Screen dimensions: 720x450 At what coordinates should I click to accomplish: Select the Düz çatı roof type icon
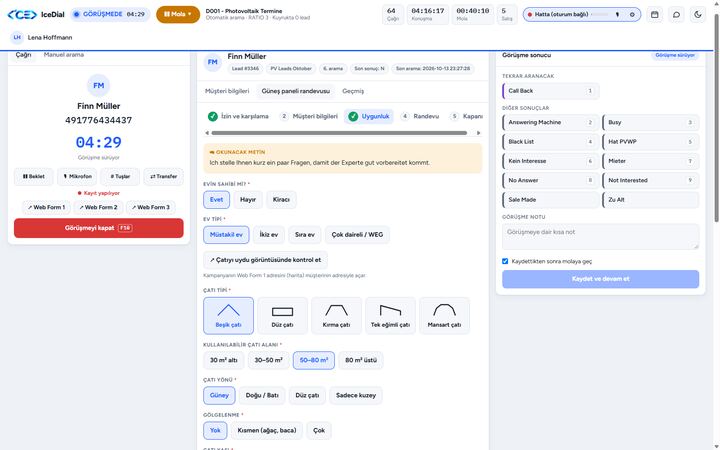(282, 315)
